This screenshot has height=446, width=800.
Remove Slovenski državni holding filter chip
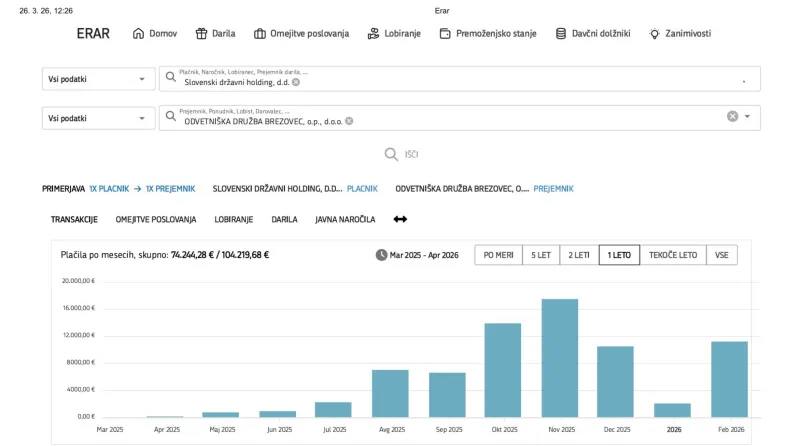click(x=296, y=82)
